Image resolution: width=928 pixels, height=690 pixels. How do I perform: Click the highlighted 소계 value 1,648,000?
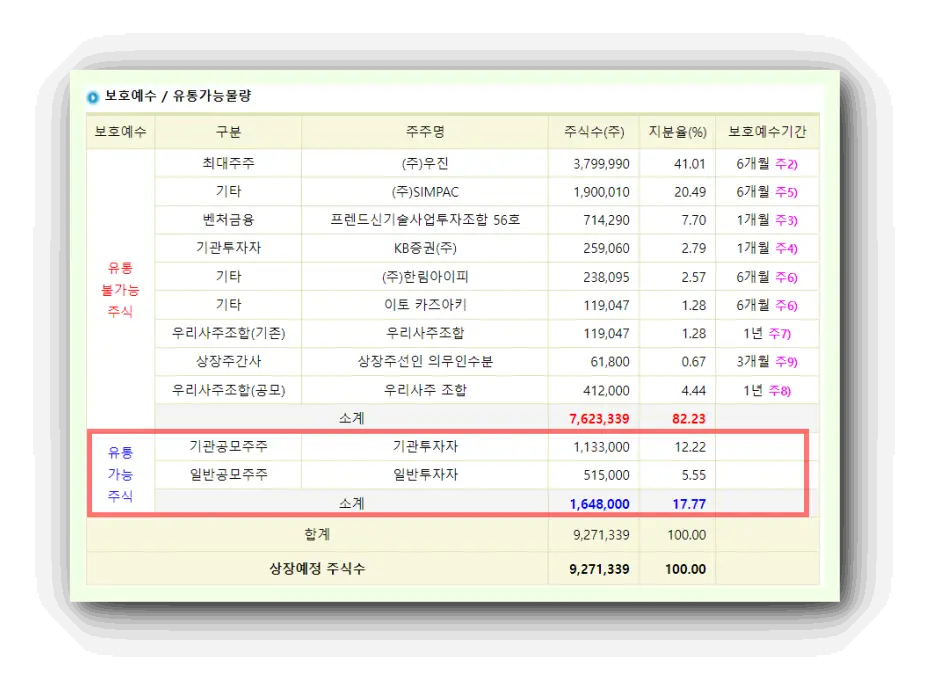point(600,503)
